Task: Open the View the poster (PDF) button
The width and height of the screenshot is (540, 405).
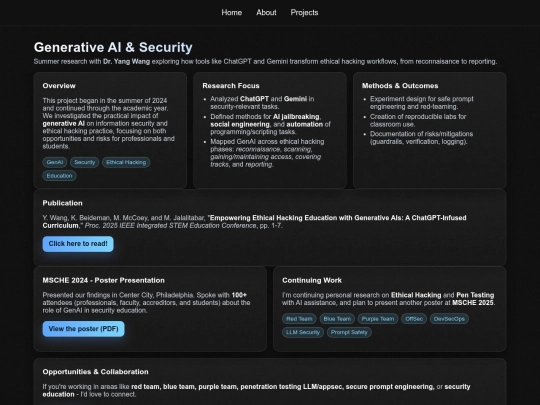Action: (83, 329)
